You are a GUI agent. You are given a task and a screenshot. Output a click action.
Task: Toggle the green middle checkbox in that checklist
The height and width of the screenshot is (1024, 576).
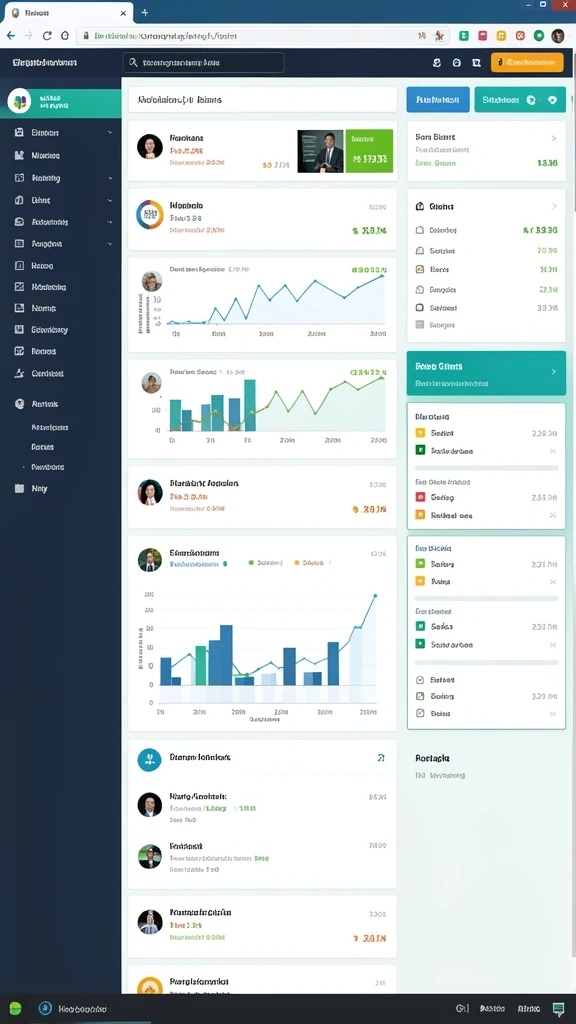point(420,696)
